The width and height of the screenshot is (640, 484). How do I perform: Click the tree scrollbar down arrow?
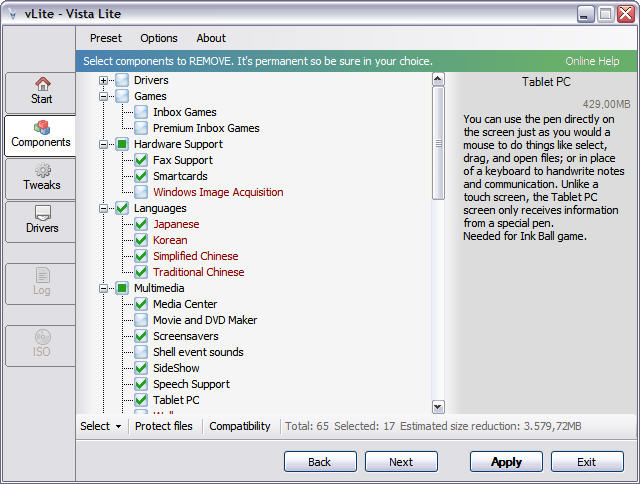tap(438, 407)
